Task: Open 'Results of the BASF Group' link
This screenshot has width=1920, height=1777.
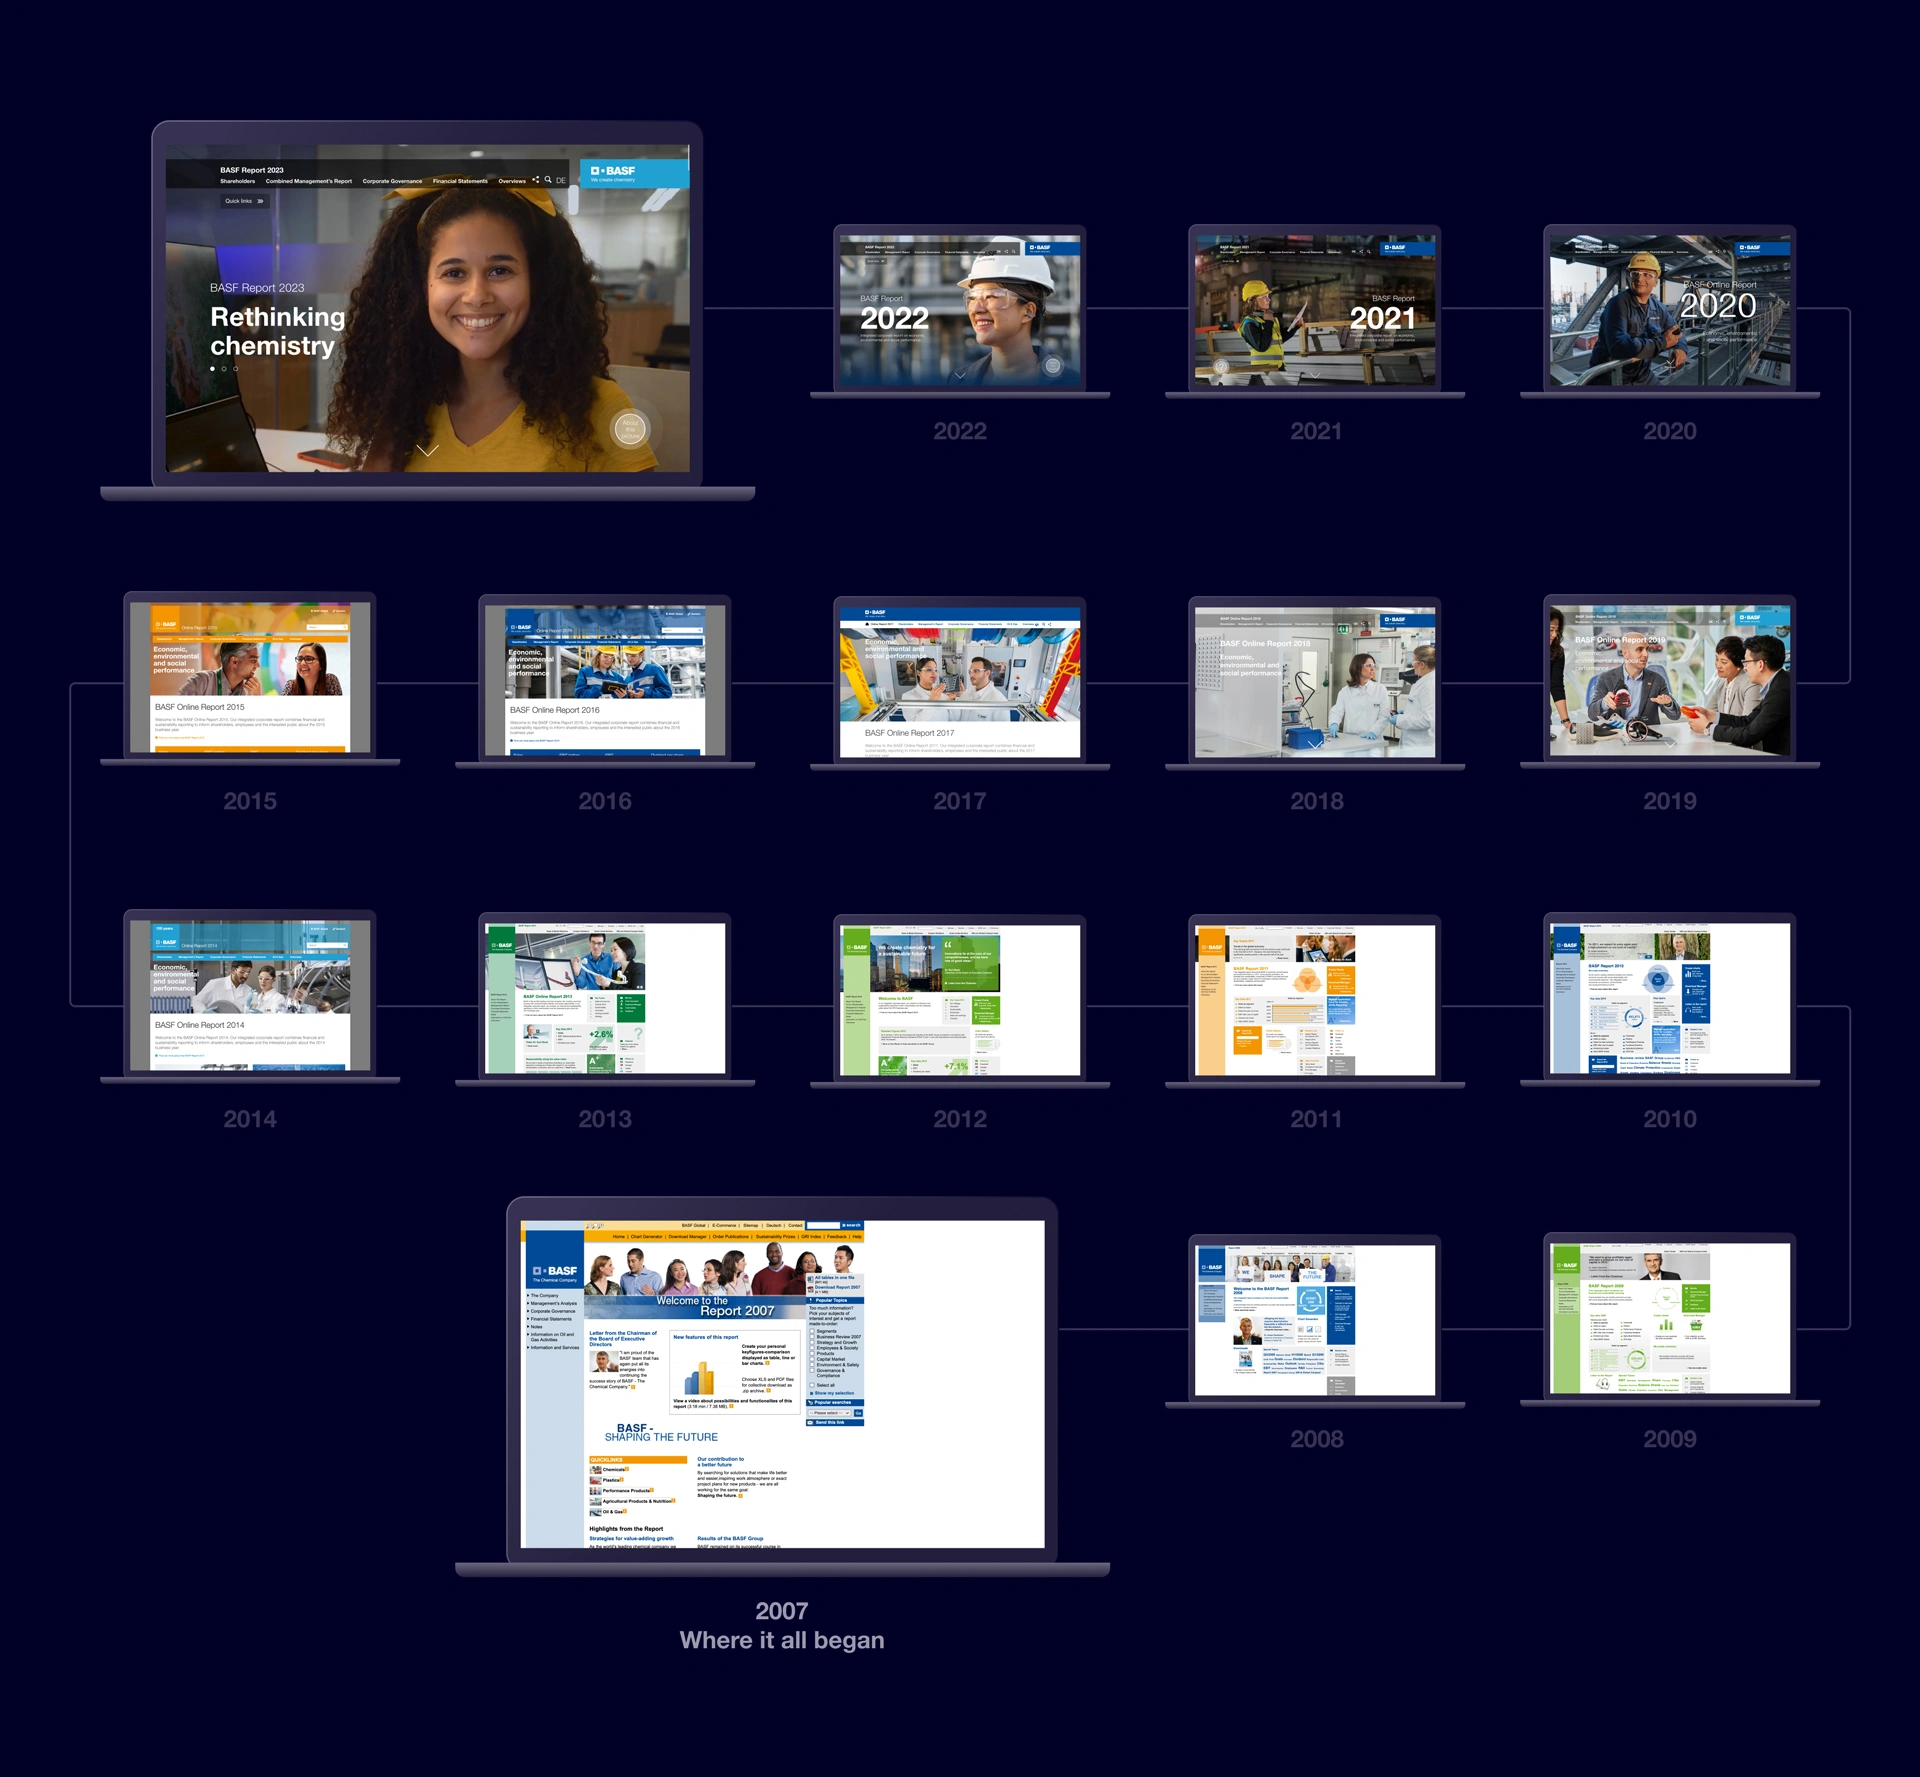Action: pyautogui.click(x=730, y=1538)
